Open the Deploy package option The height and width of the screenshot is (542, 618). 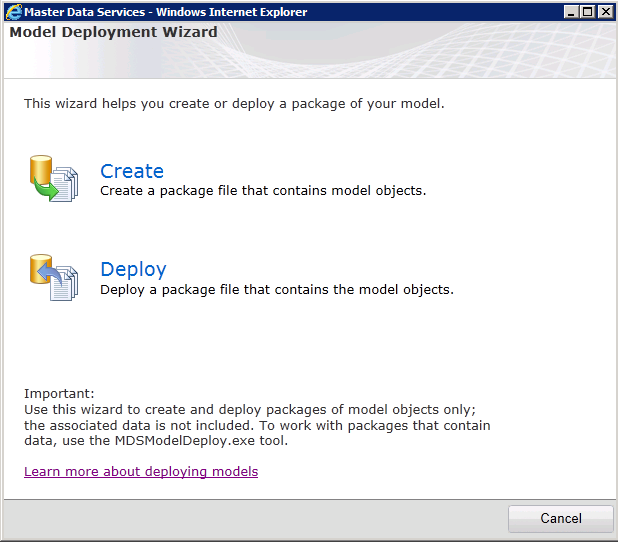(x=133, y=269)
